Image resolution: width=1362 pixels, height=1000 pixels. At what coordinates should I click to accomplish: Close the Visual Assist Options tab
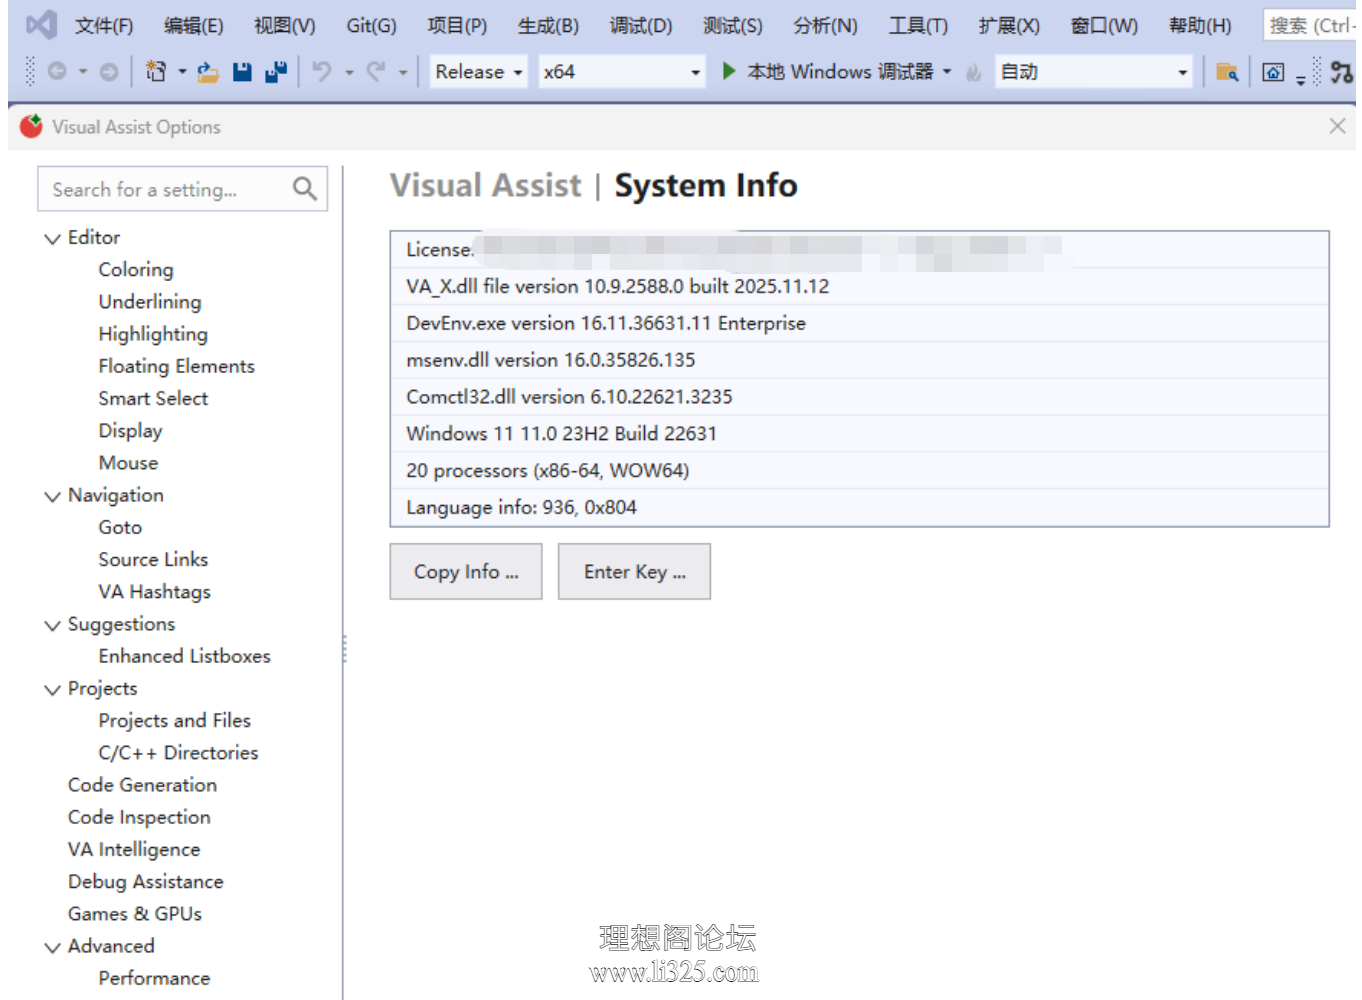point(1337,126)
